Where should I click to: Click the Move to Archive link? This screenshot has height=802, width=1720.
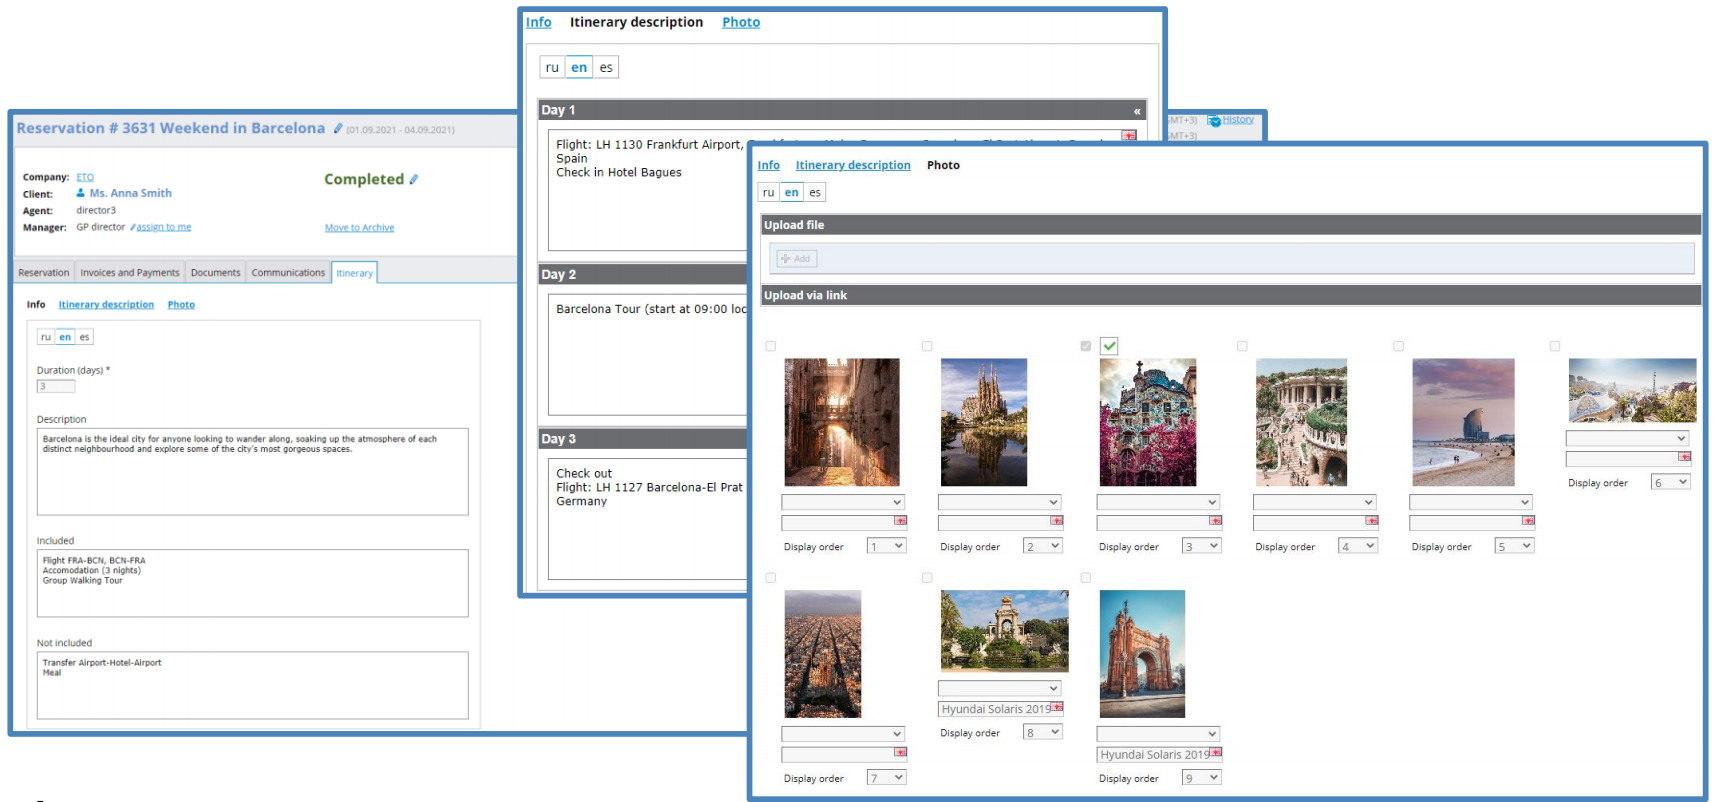(x=359, y=228)
